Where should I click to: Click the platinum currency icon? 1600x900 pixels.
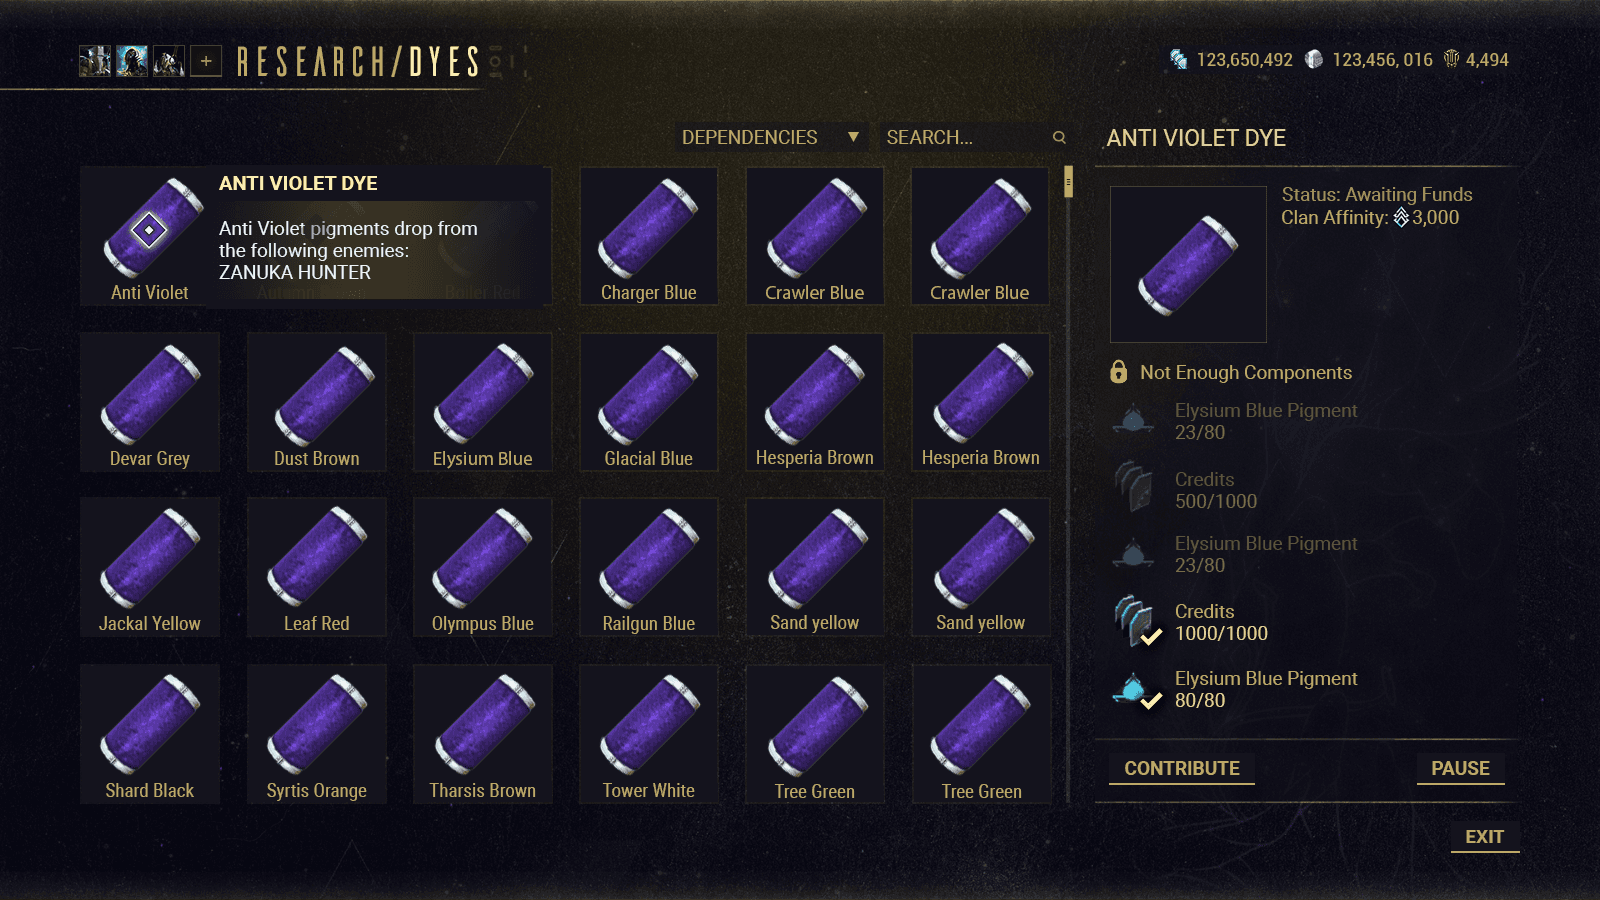1314,60
